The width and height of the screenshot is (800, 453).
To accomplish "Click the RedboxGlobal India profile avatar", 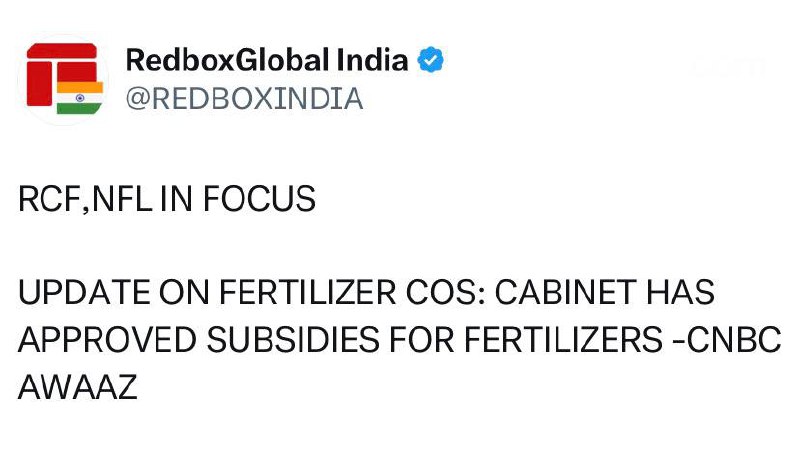I will point(64,79).
